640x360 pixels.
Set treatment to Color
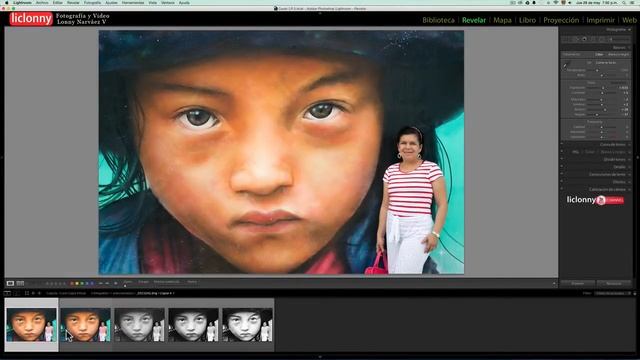tap(599, 54)
